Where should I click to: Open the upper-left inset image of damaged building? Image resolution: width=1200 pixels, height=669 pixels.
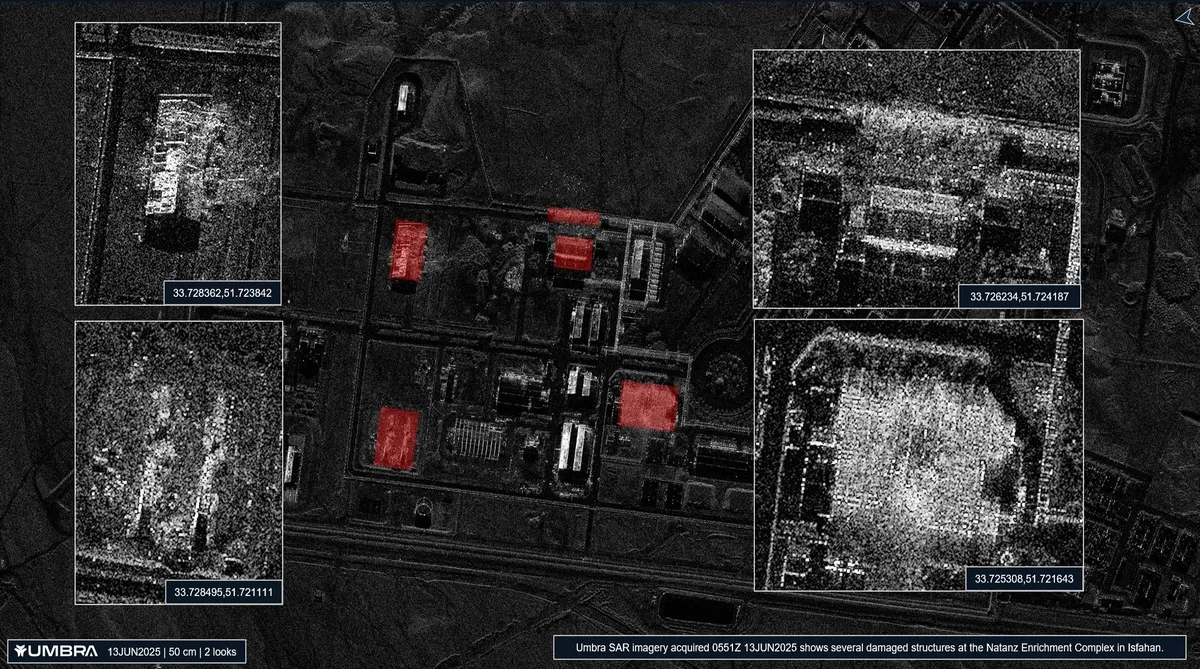[x=178, y=163]
